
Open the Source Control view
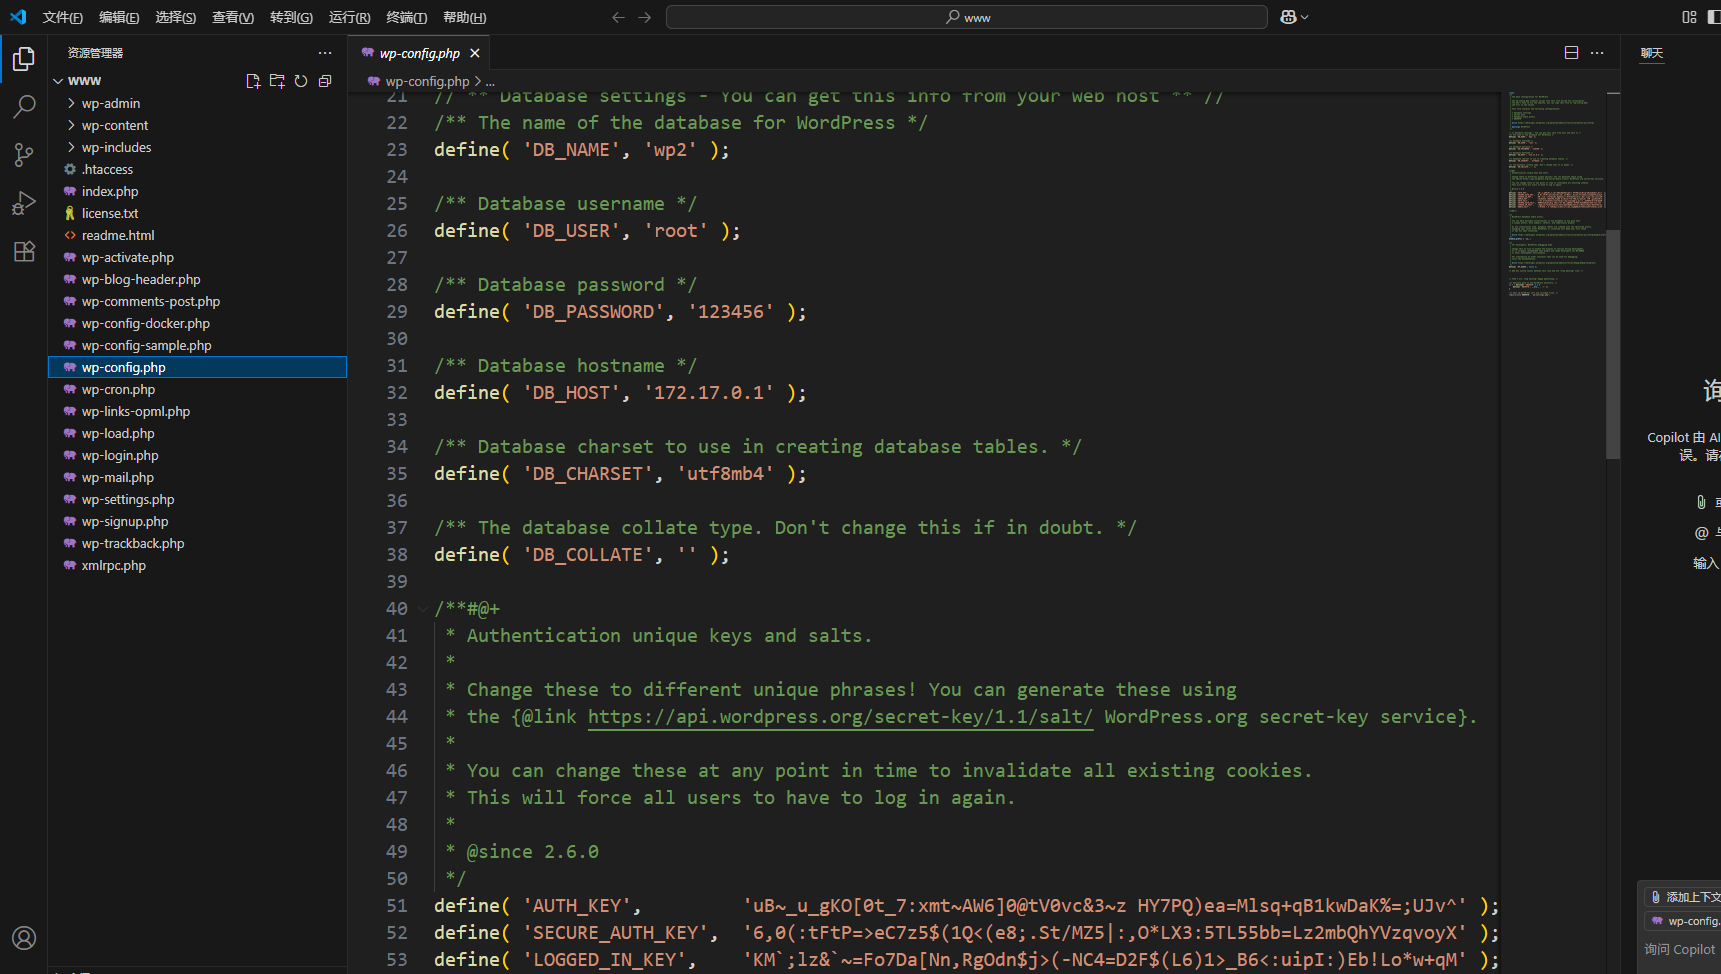point(24,155)
